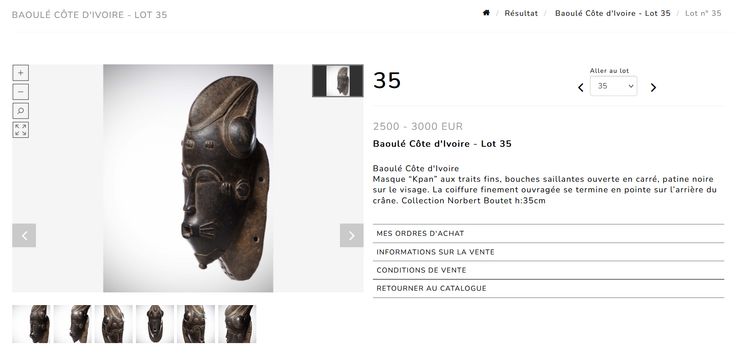Show next image with right gallery arrow
Screen dimensions: 750x361
pos(352,235)
